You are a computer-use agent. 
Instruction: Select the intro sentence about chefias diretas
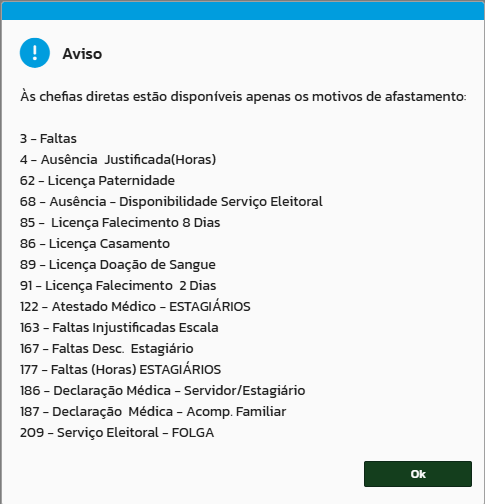coord(243,97)
